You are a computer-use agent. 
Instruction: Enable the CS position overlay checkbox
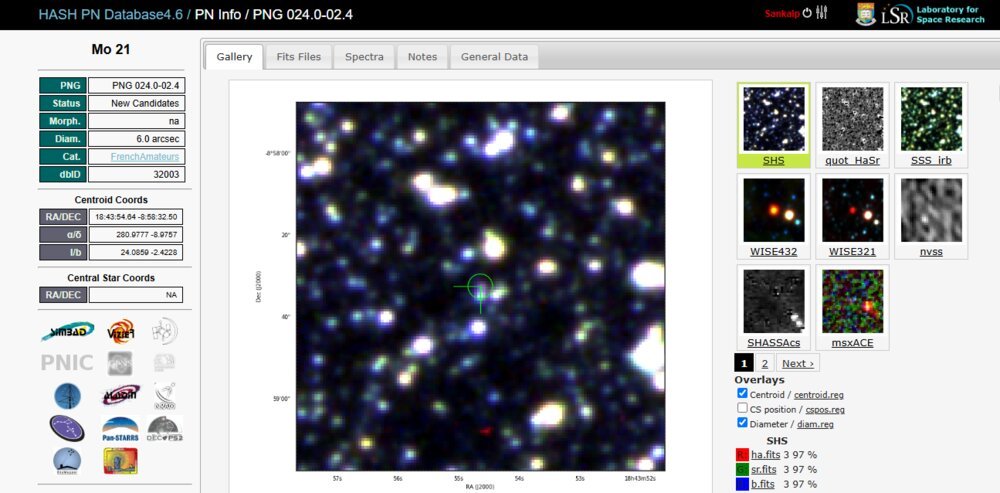(x=742, y=408)
